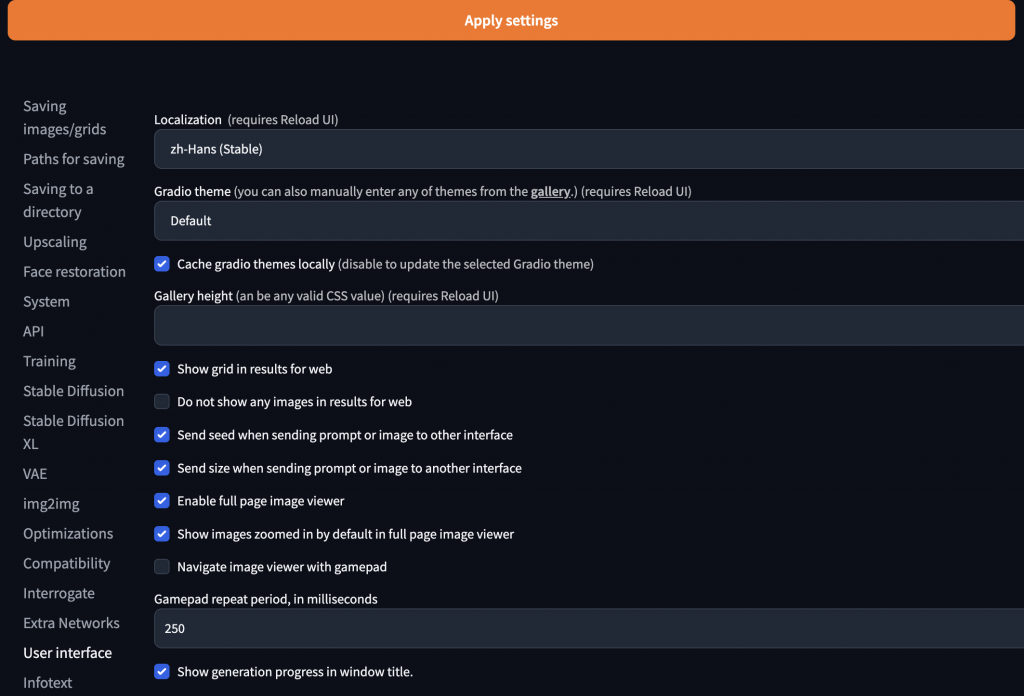Viewport: 1024px width, 696px height.
Task: Select the Stable Diffusion XL section
Action: 73,432
